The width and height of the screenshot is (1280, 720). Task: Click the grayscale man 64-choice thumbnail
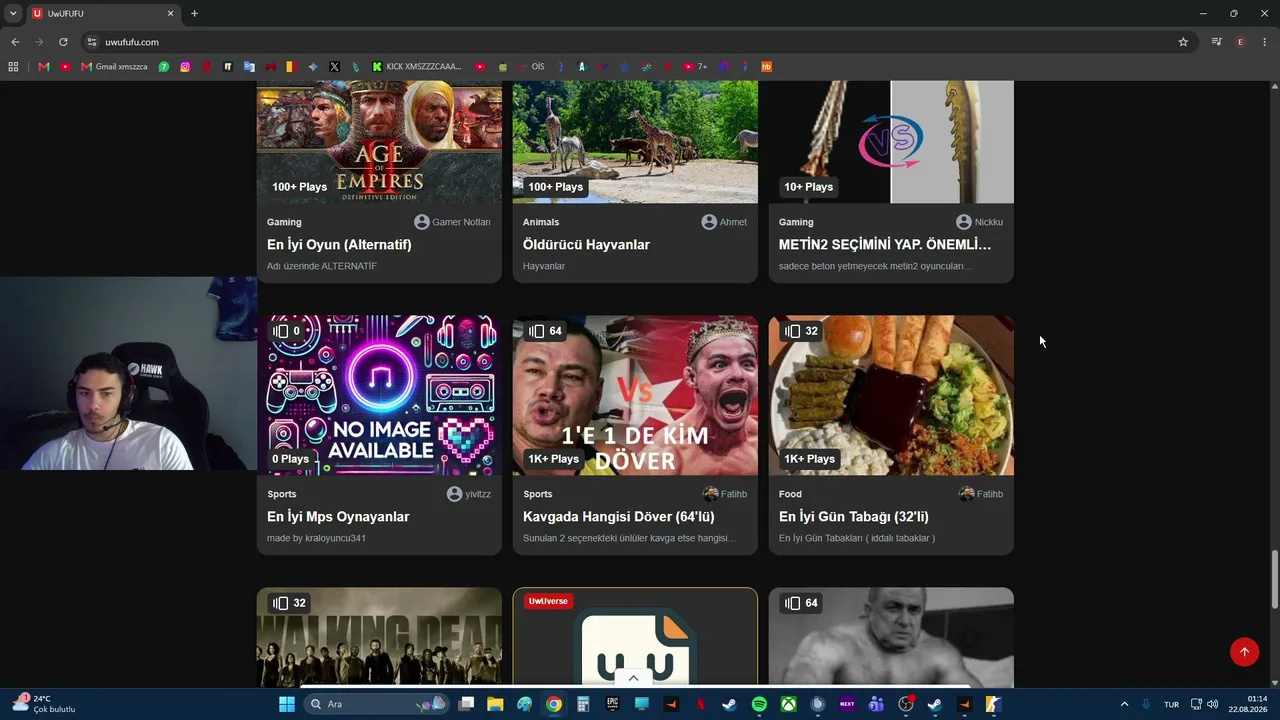pos(891,637)
